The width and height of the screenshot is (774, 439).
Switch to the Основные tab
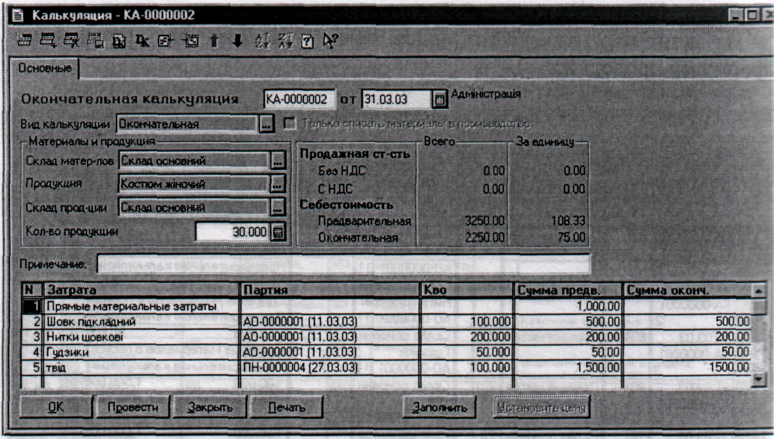coord(44,68)
